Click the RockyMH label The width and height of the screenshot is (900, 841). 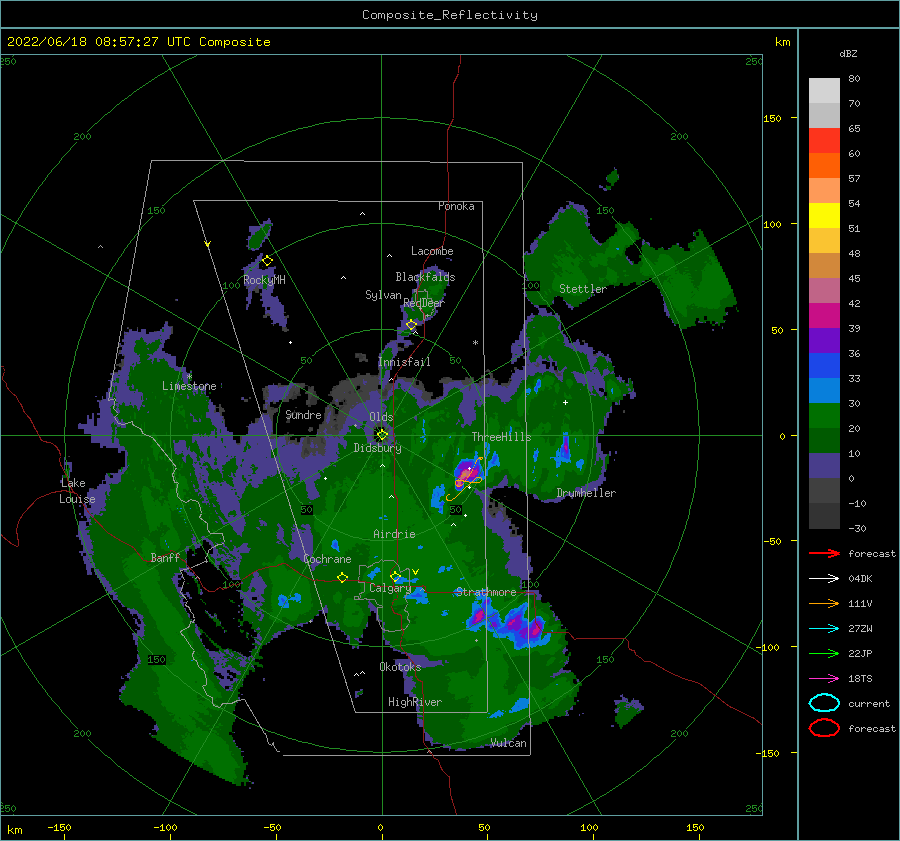pos(264,280)
